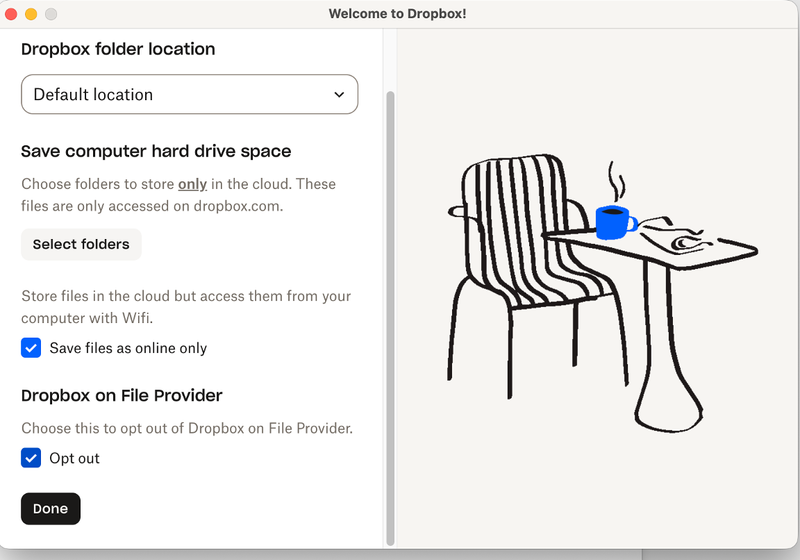Toggle Save files as online only checkbox
Viewport: 800px width, 560px height.
click(x=31, y=348)
